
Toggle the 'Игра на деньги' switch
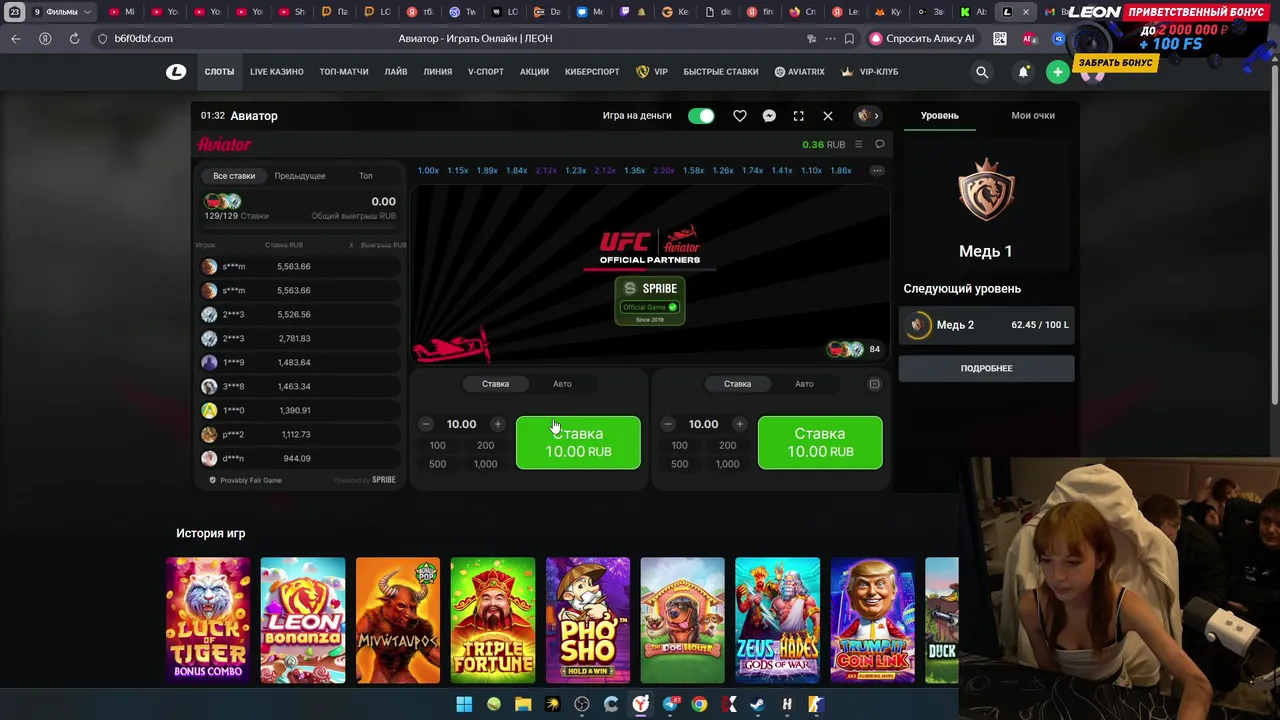click(701, 116)
